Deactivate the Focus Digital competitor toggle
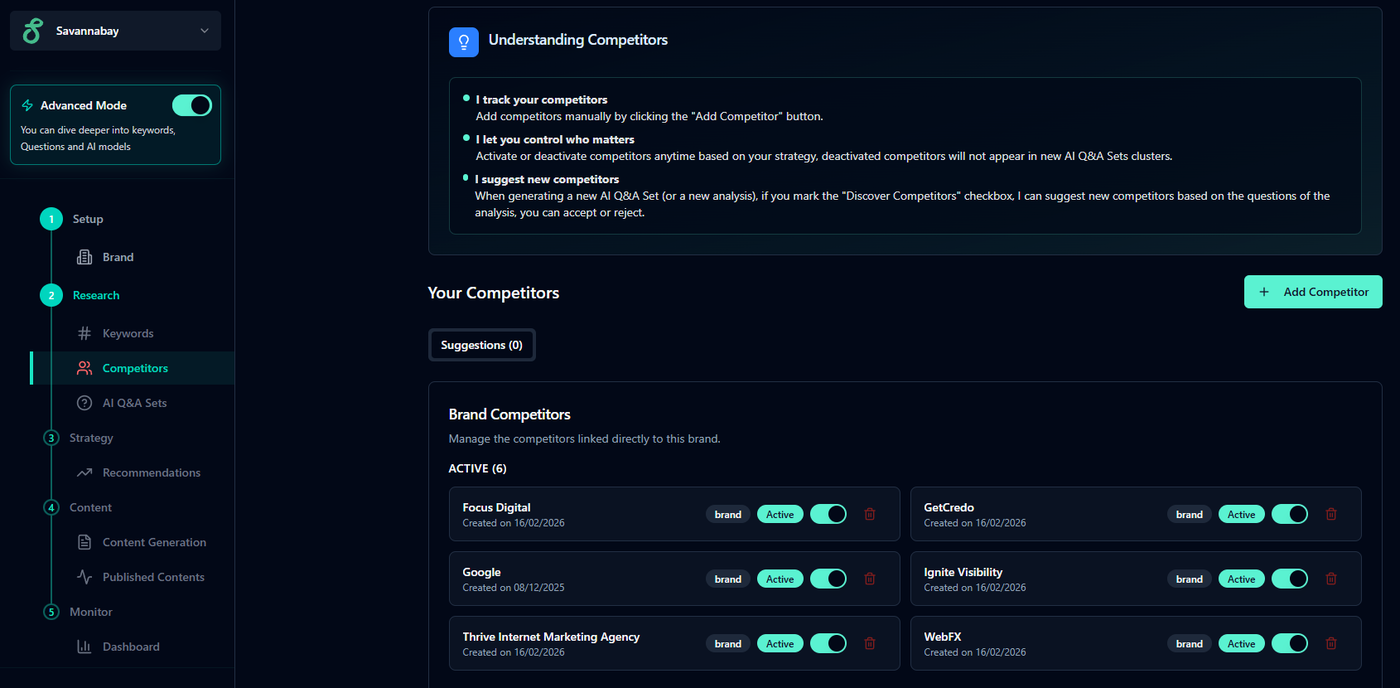This screenshot has width=1400, height=688. 828,514
